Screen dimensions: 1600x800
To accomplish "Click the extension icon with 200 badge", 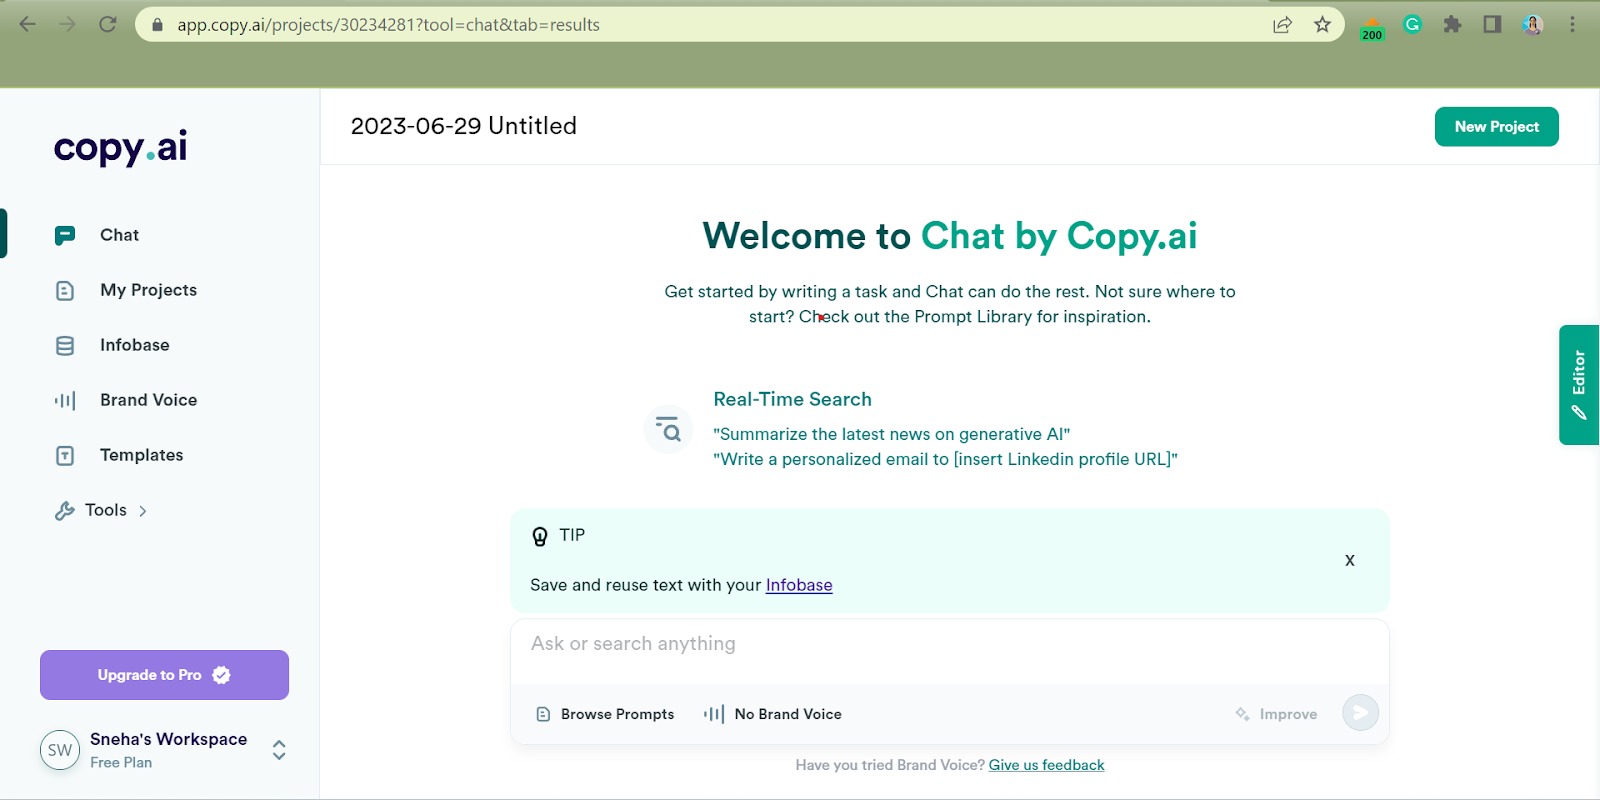I will pos(1372,28).
